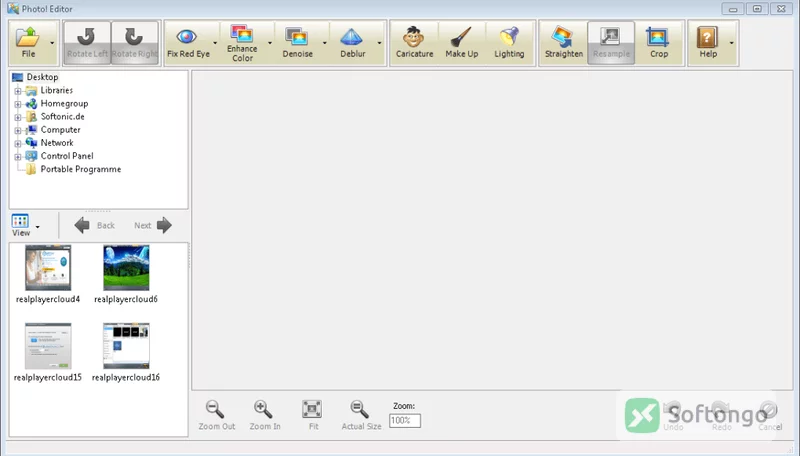Open the Help button
800x456 pixels.
708,43
